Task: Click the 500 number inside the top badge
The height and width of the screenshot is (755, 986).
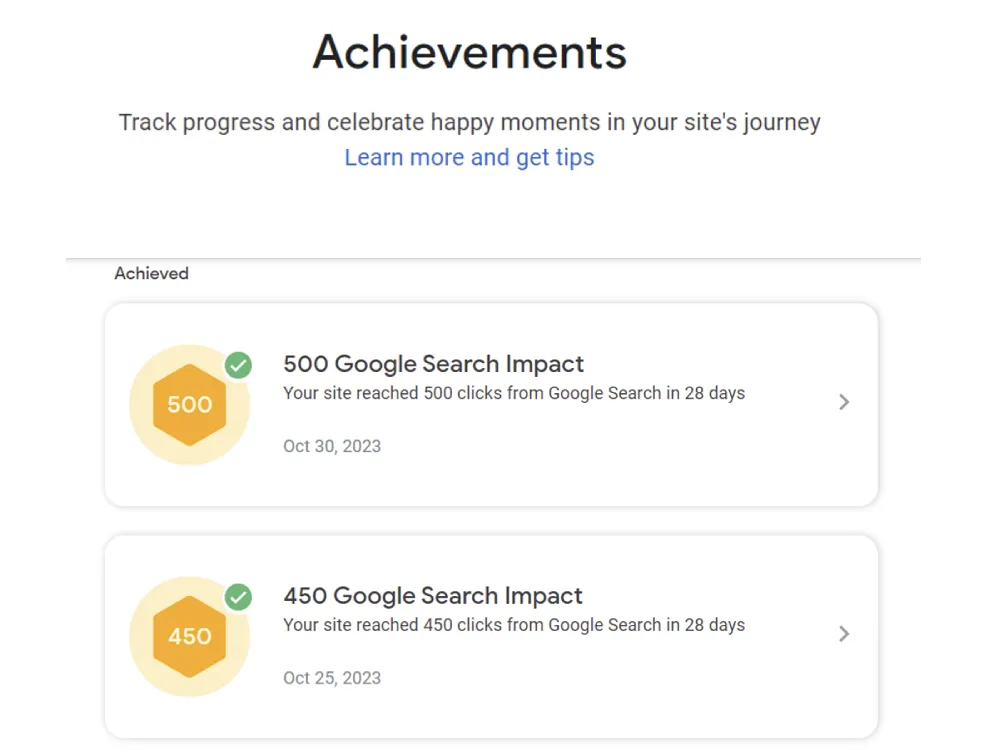Action: [x=190, y=404]
